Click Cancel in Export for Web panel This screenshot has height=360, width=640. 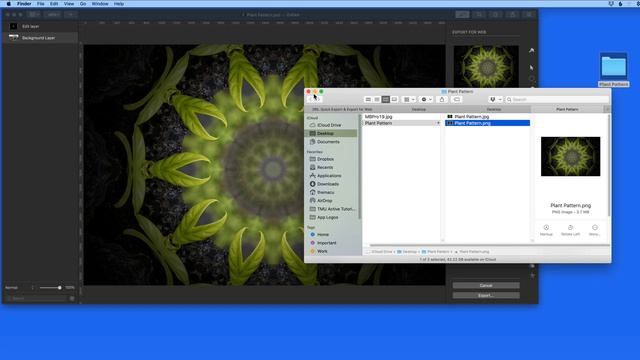486,285
